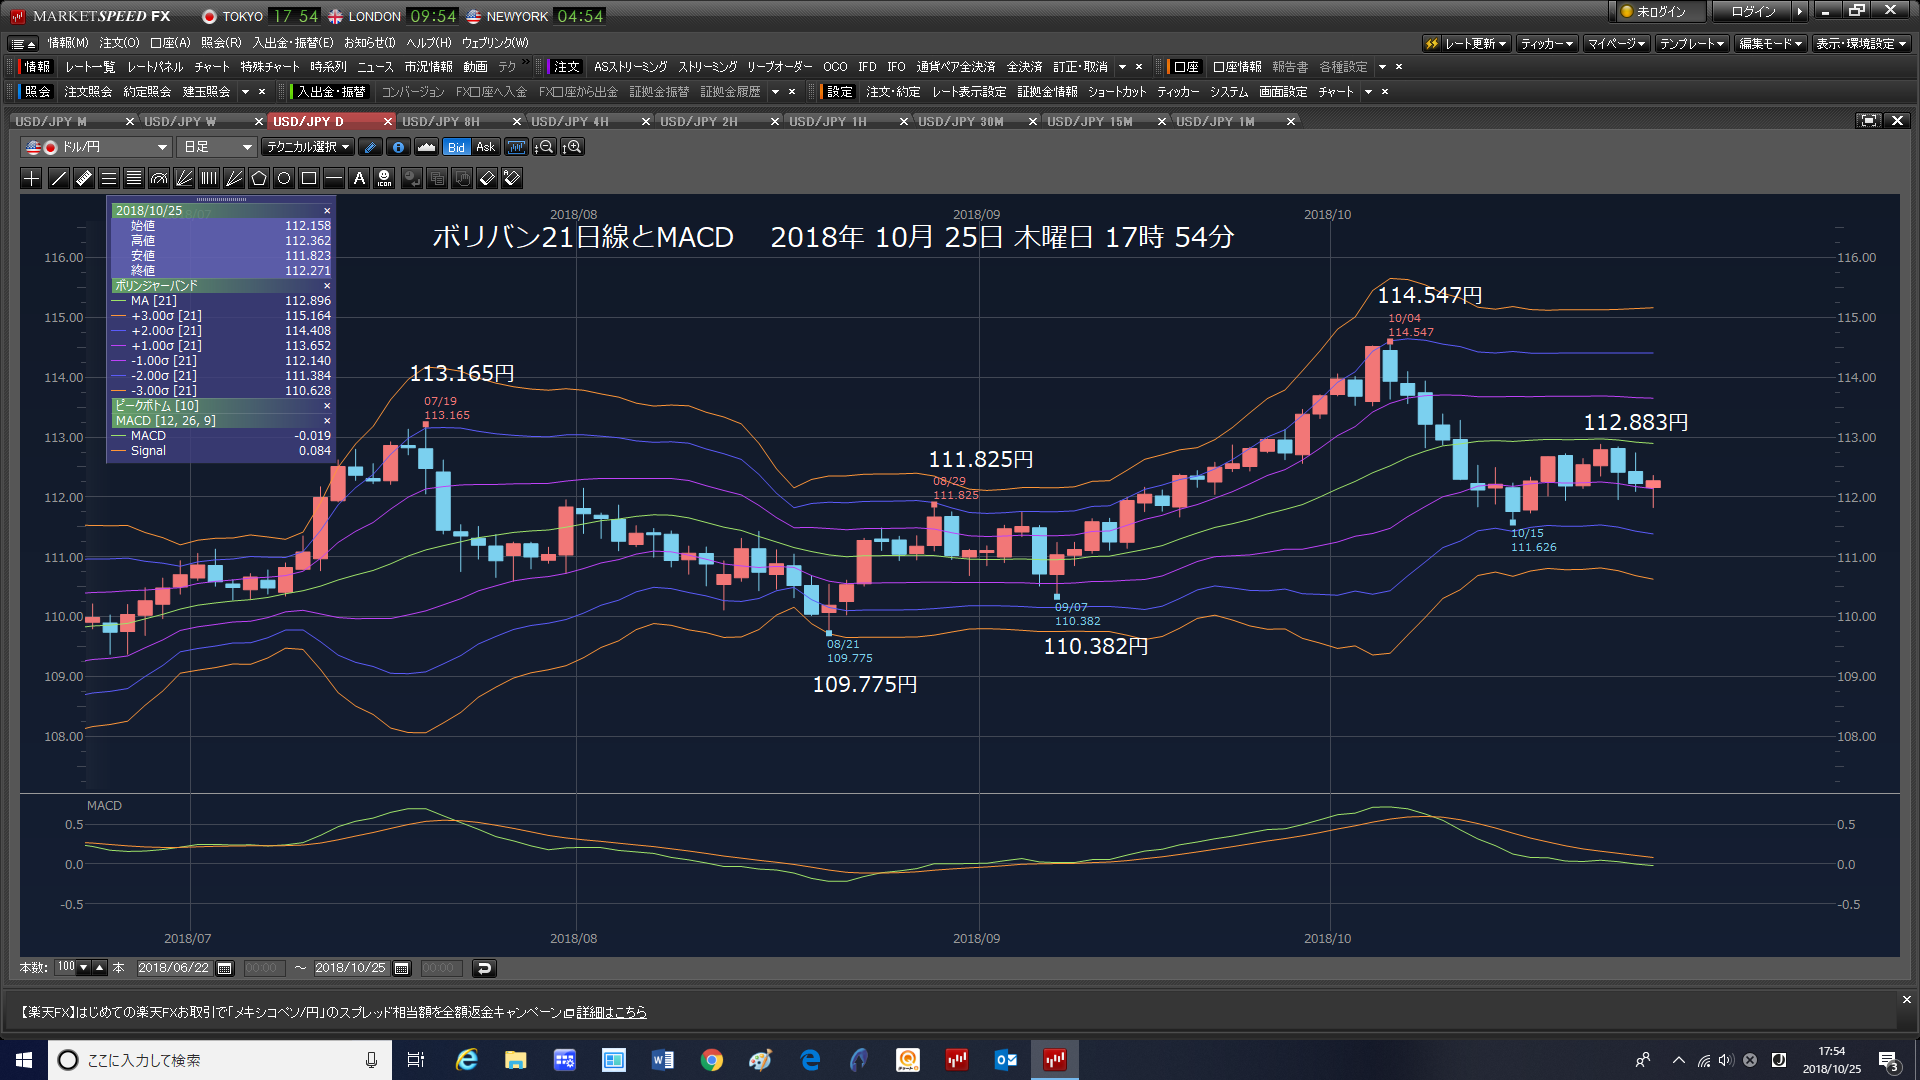Click the Windows search box

pos(220,1060)
